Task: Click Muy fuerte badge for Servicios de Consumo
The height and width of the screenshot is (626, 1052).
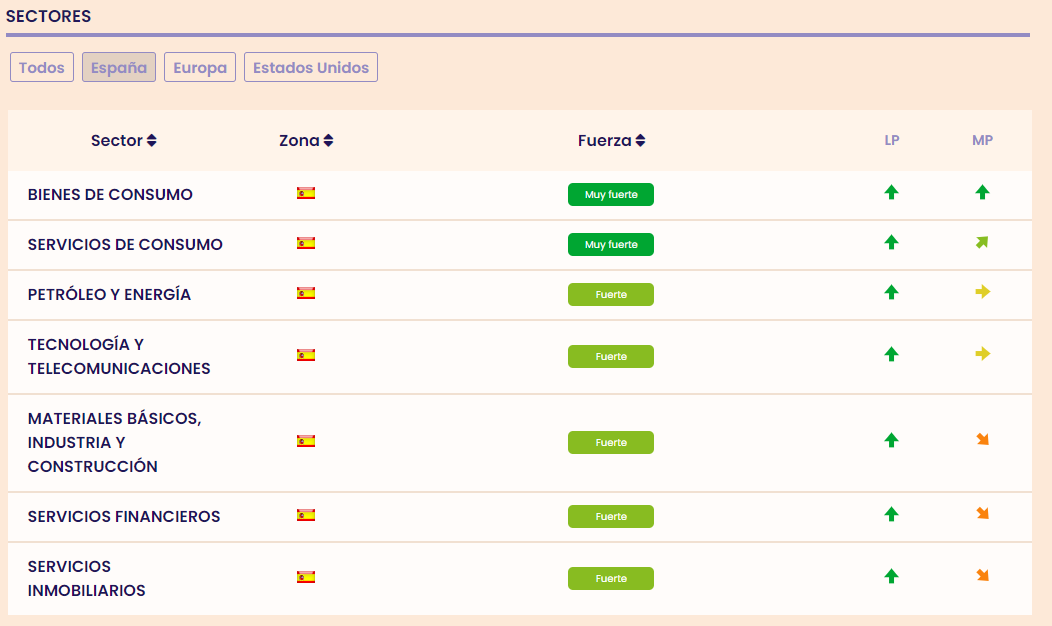Action: click(x=611, y=245)
